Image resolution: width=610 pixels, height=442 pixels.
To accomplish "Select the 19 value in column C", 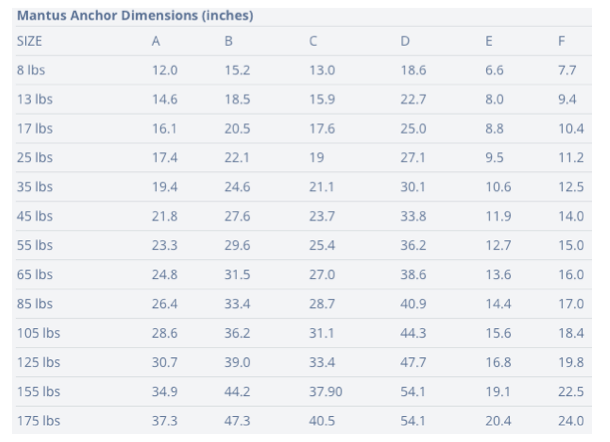I will click(x=317, y=158).
